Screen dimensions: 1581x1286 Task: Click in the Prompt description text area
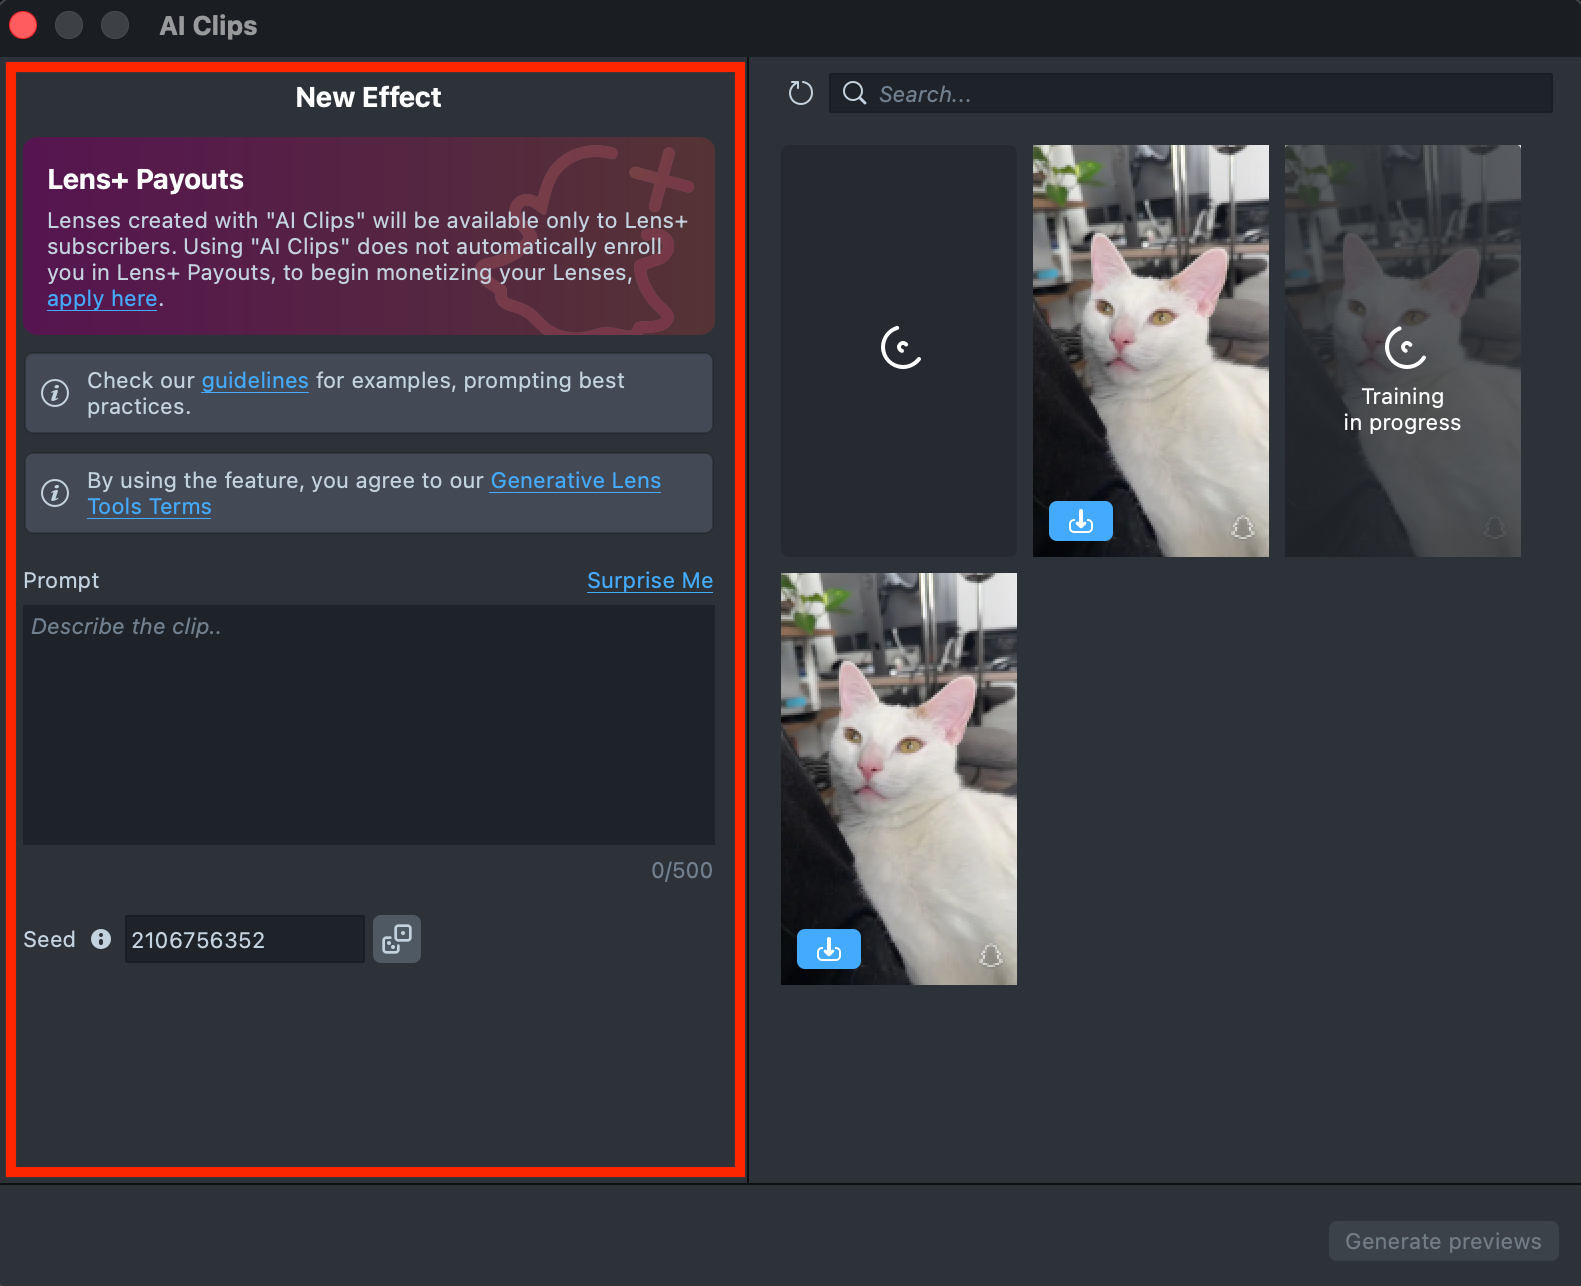coord(369,725)
